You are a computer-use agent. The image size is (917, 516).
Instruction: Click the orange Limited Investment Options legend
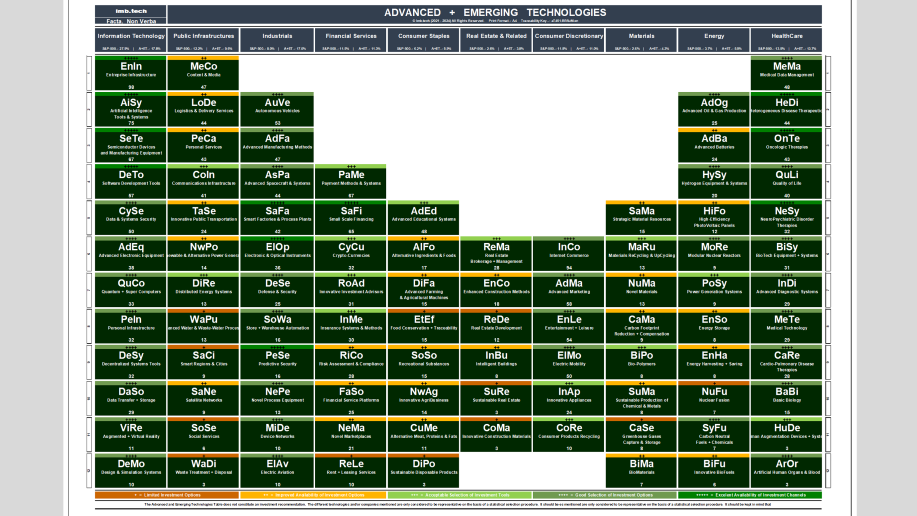coord(166,494)
